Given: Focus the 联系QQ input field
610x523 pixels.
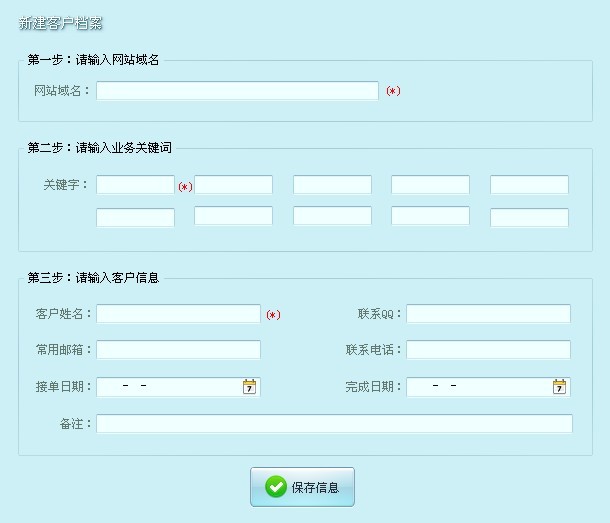Looking at the screenshot, I should click(x=489, y=314).
